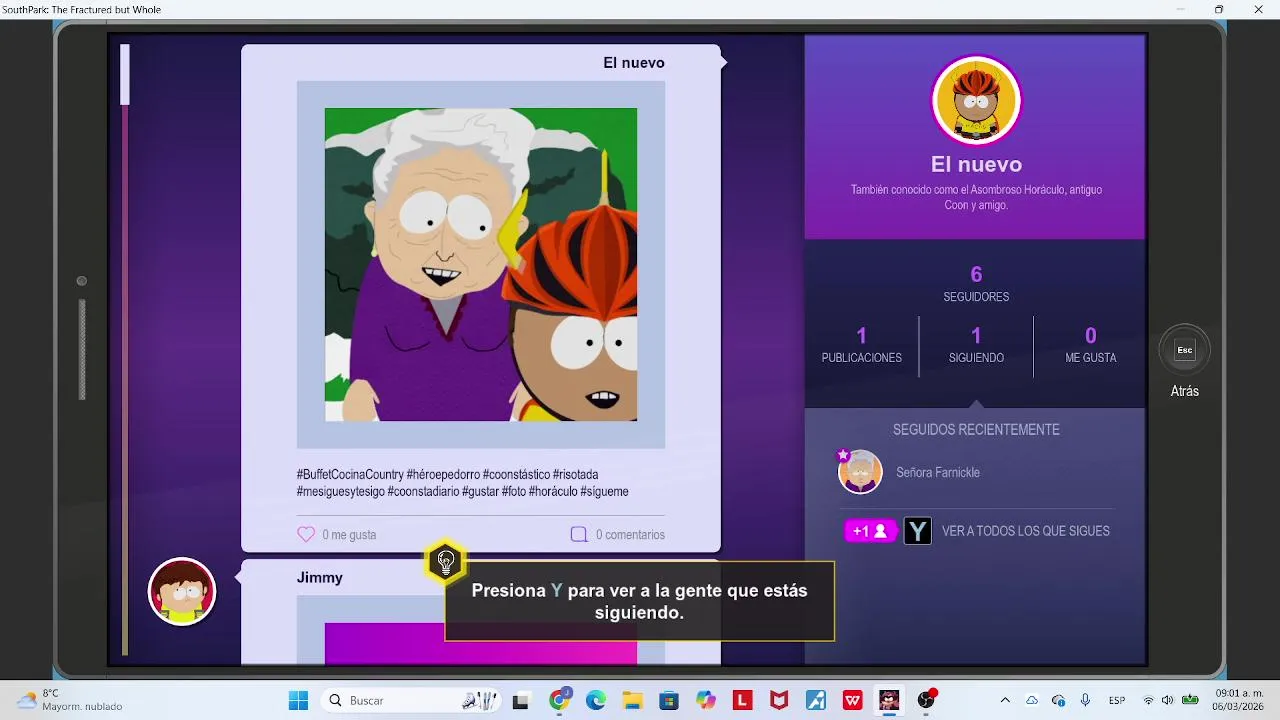
Task: Click '0 comentarios' on the post
Action: (630, 535)
